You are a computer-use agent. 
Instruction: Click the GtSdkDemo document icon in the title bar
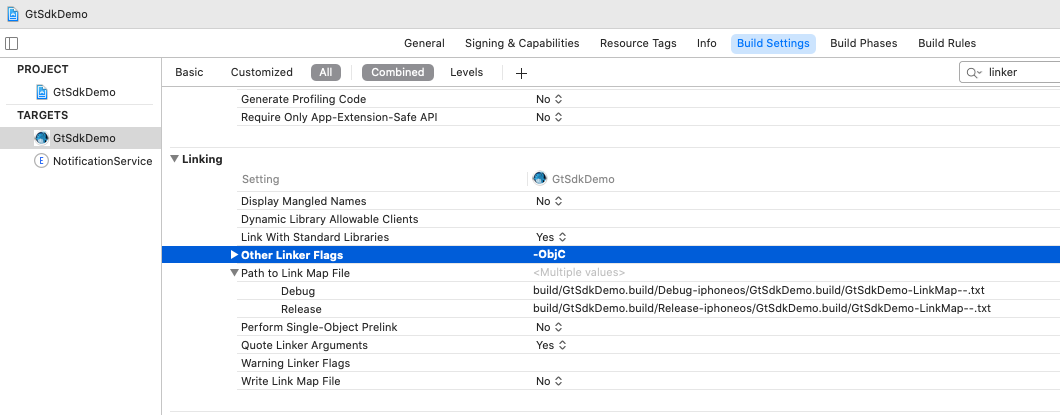[x=12, y=14]
